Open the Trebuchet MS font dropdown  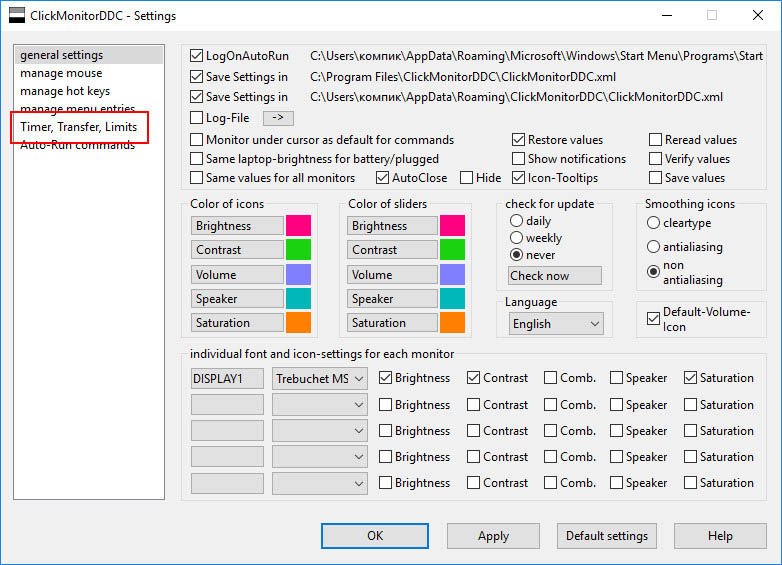point(320,378)
